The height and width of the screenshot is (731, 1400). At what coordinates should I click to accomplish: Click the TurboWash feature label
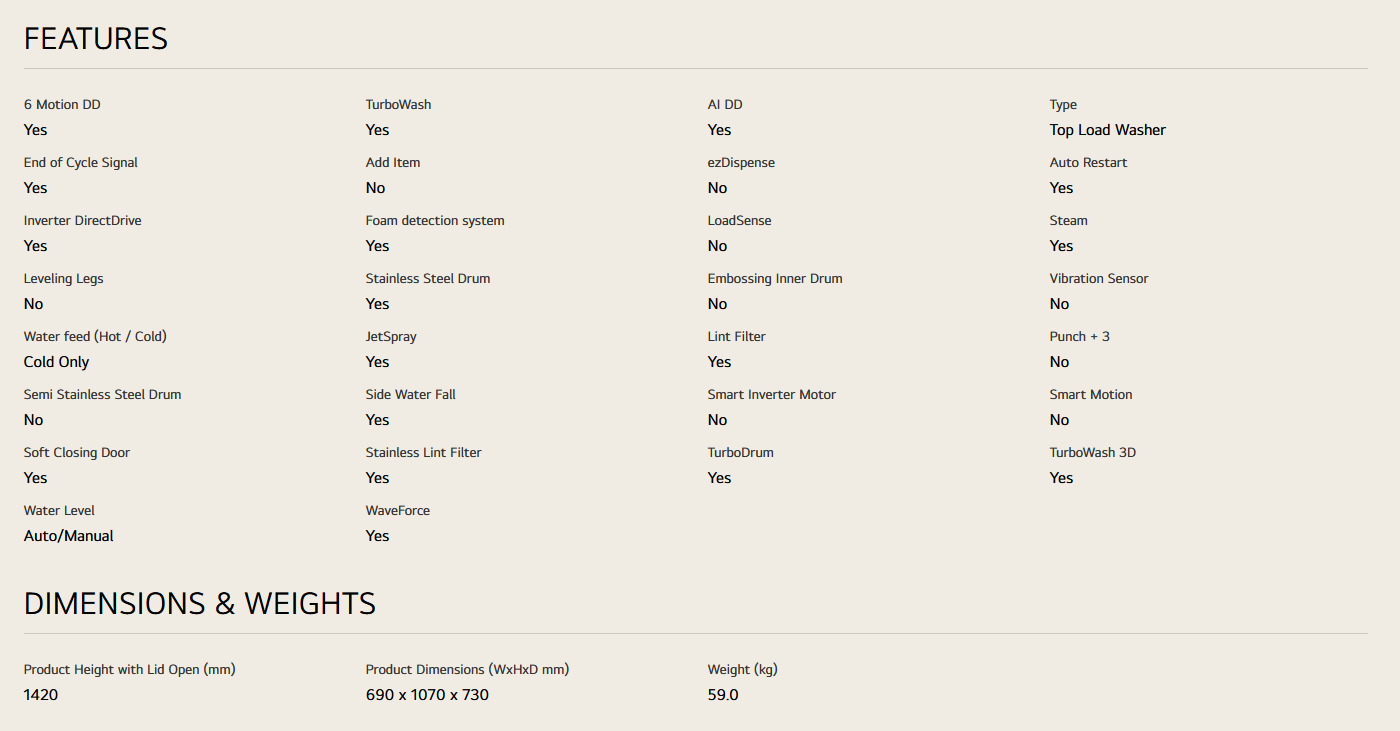[398, 105]
